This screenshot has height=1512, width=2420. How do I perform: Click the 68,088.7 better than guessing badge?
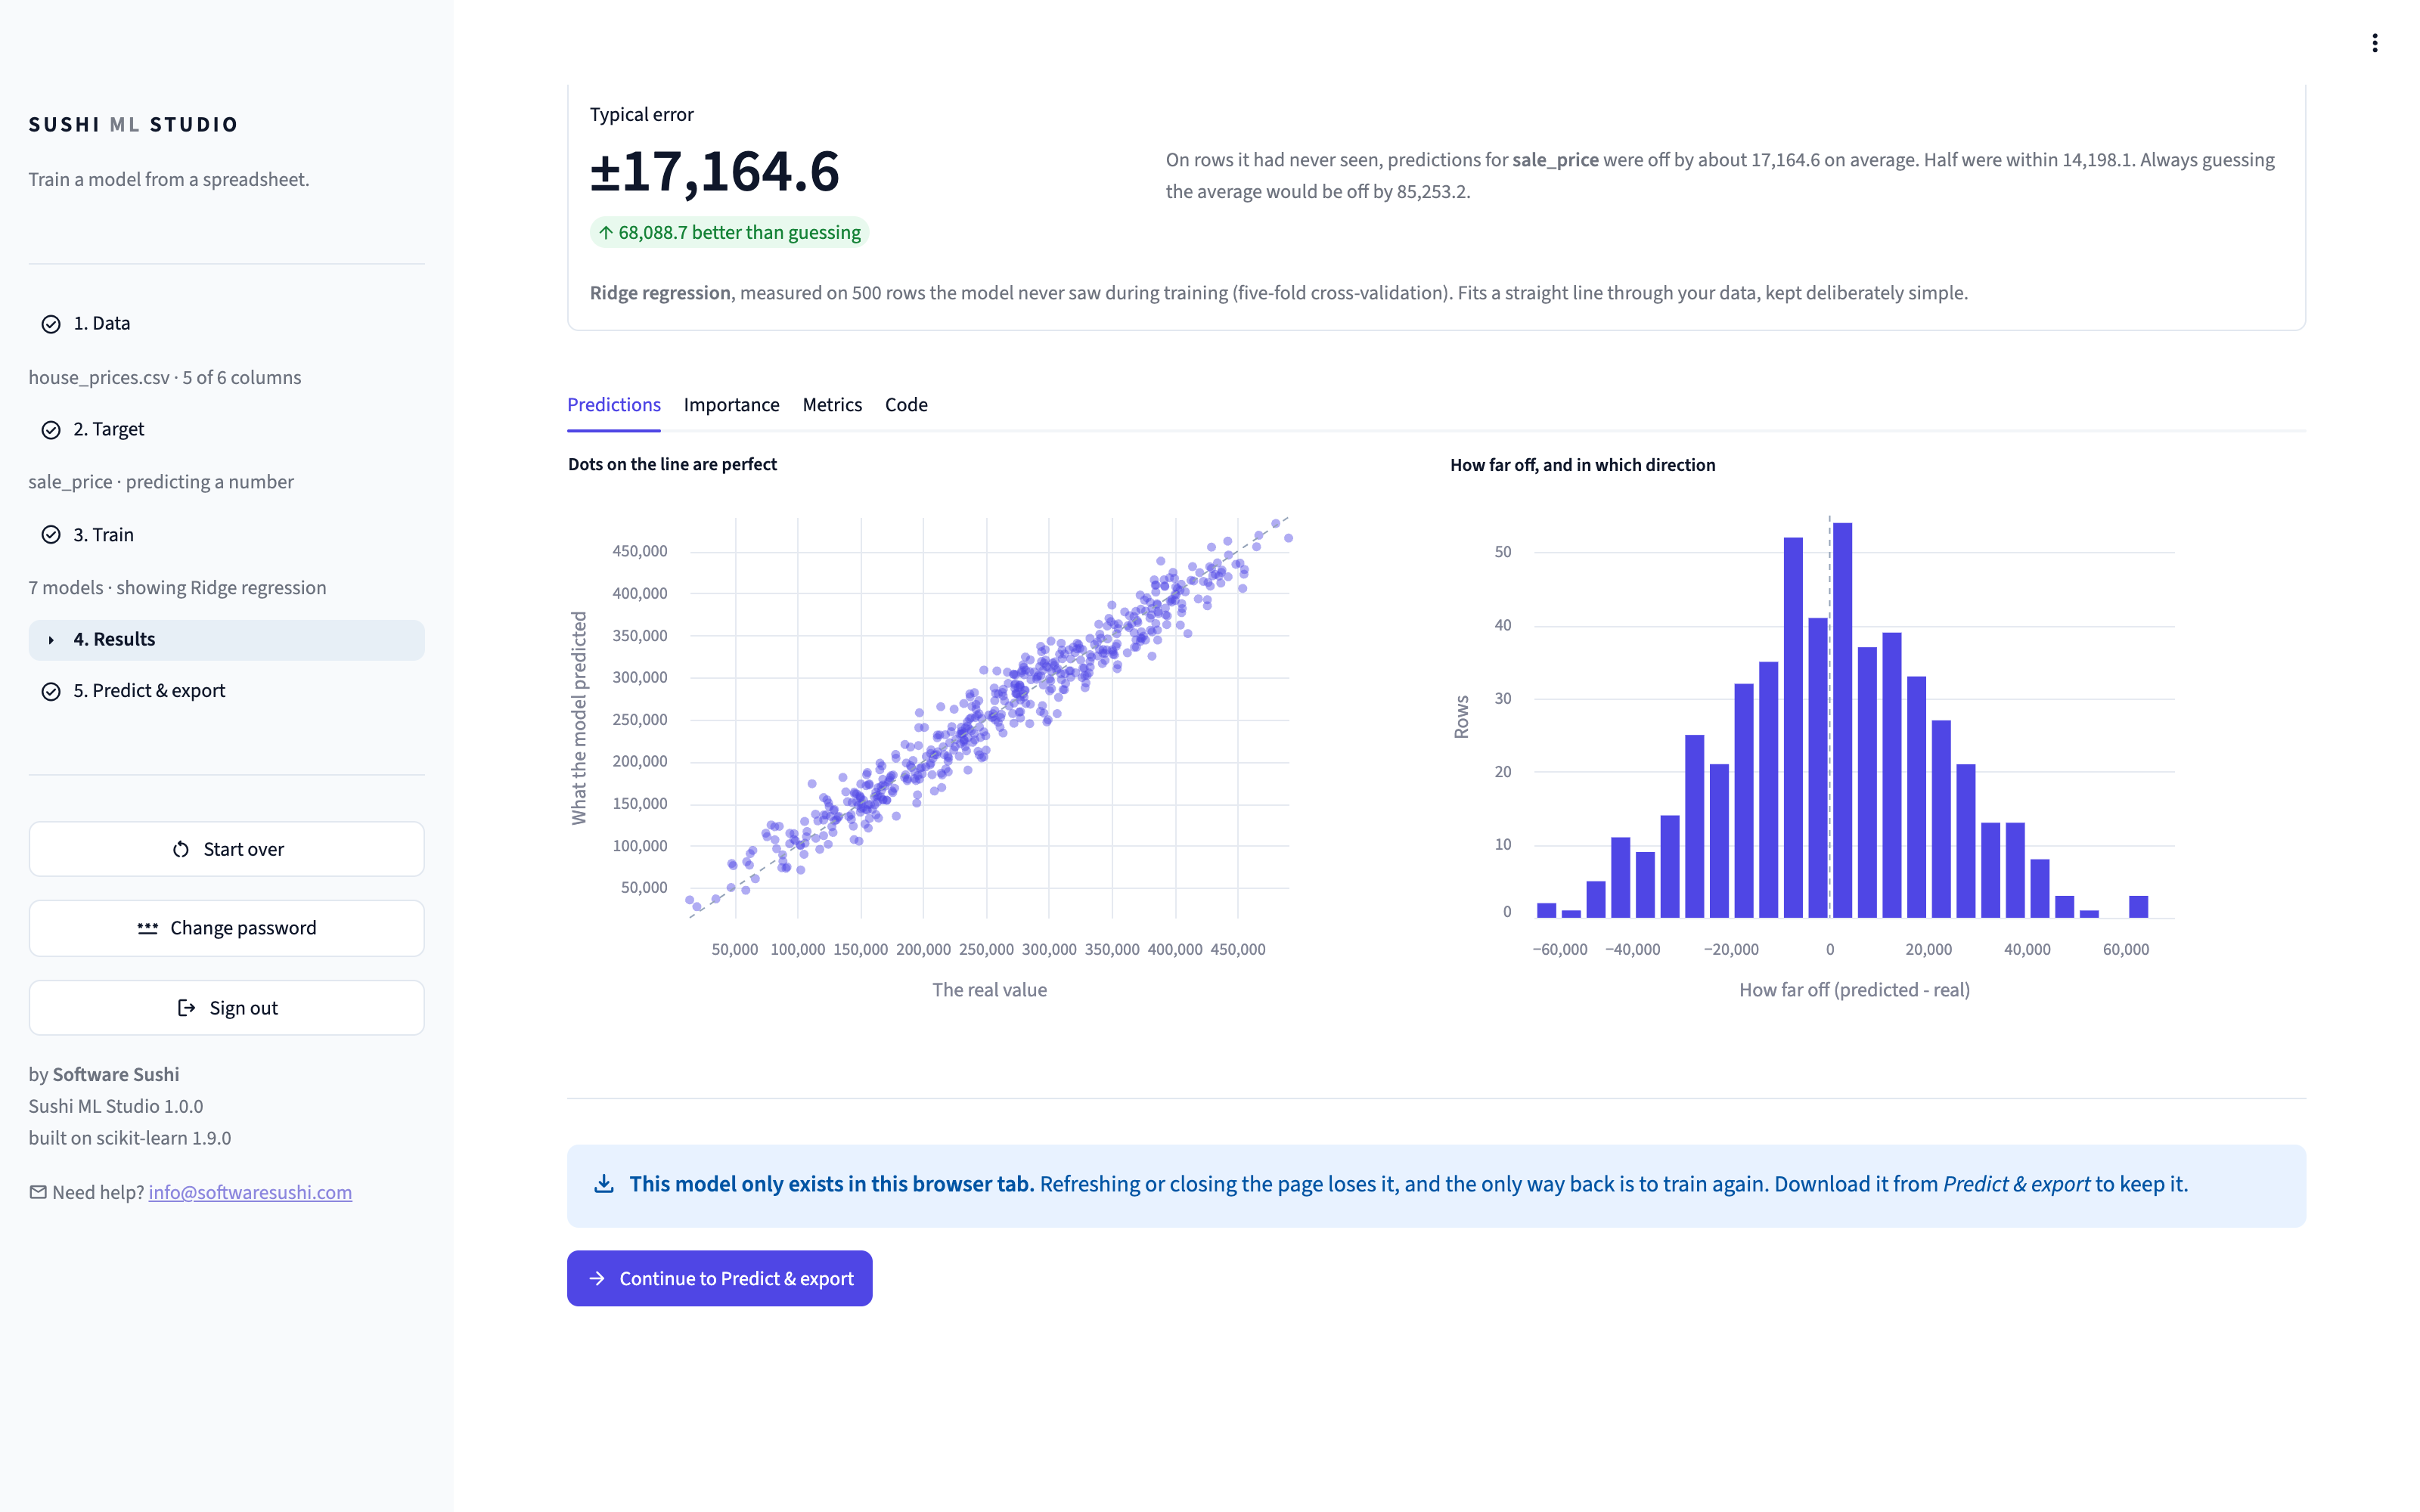coord(729,233)
